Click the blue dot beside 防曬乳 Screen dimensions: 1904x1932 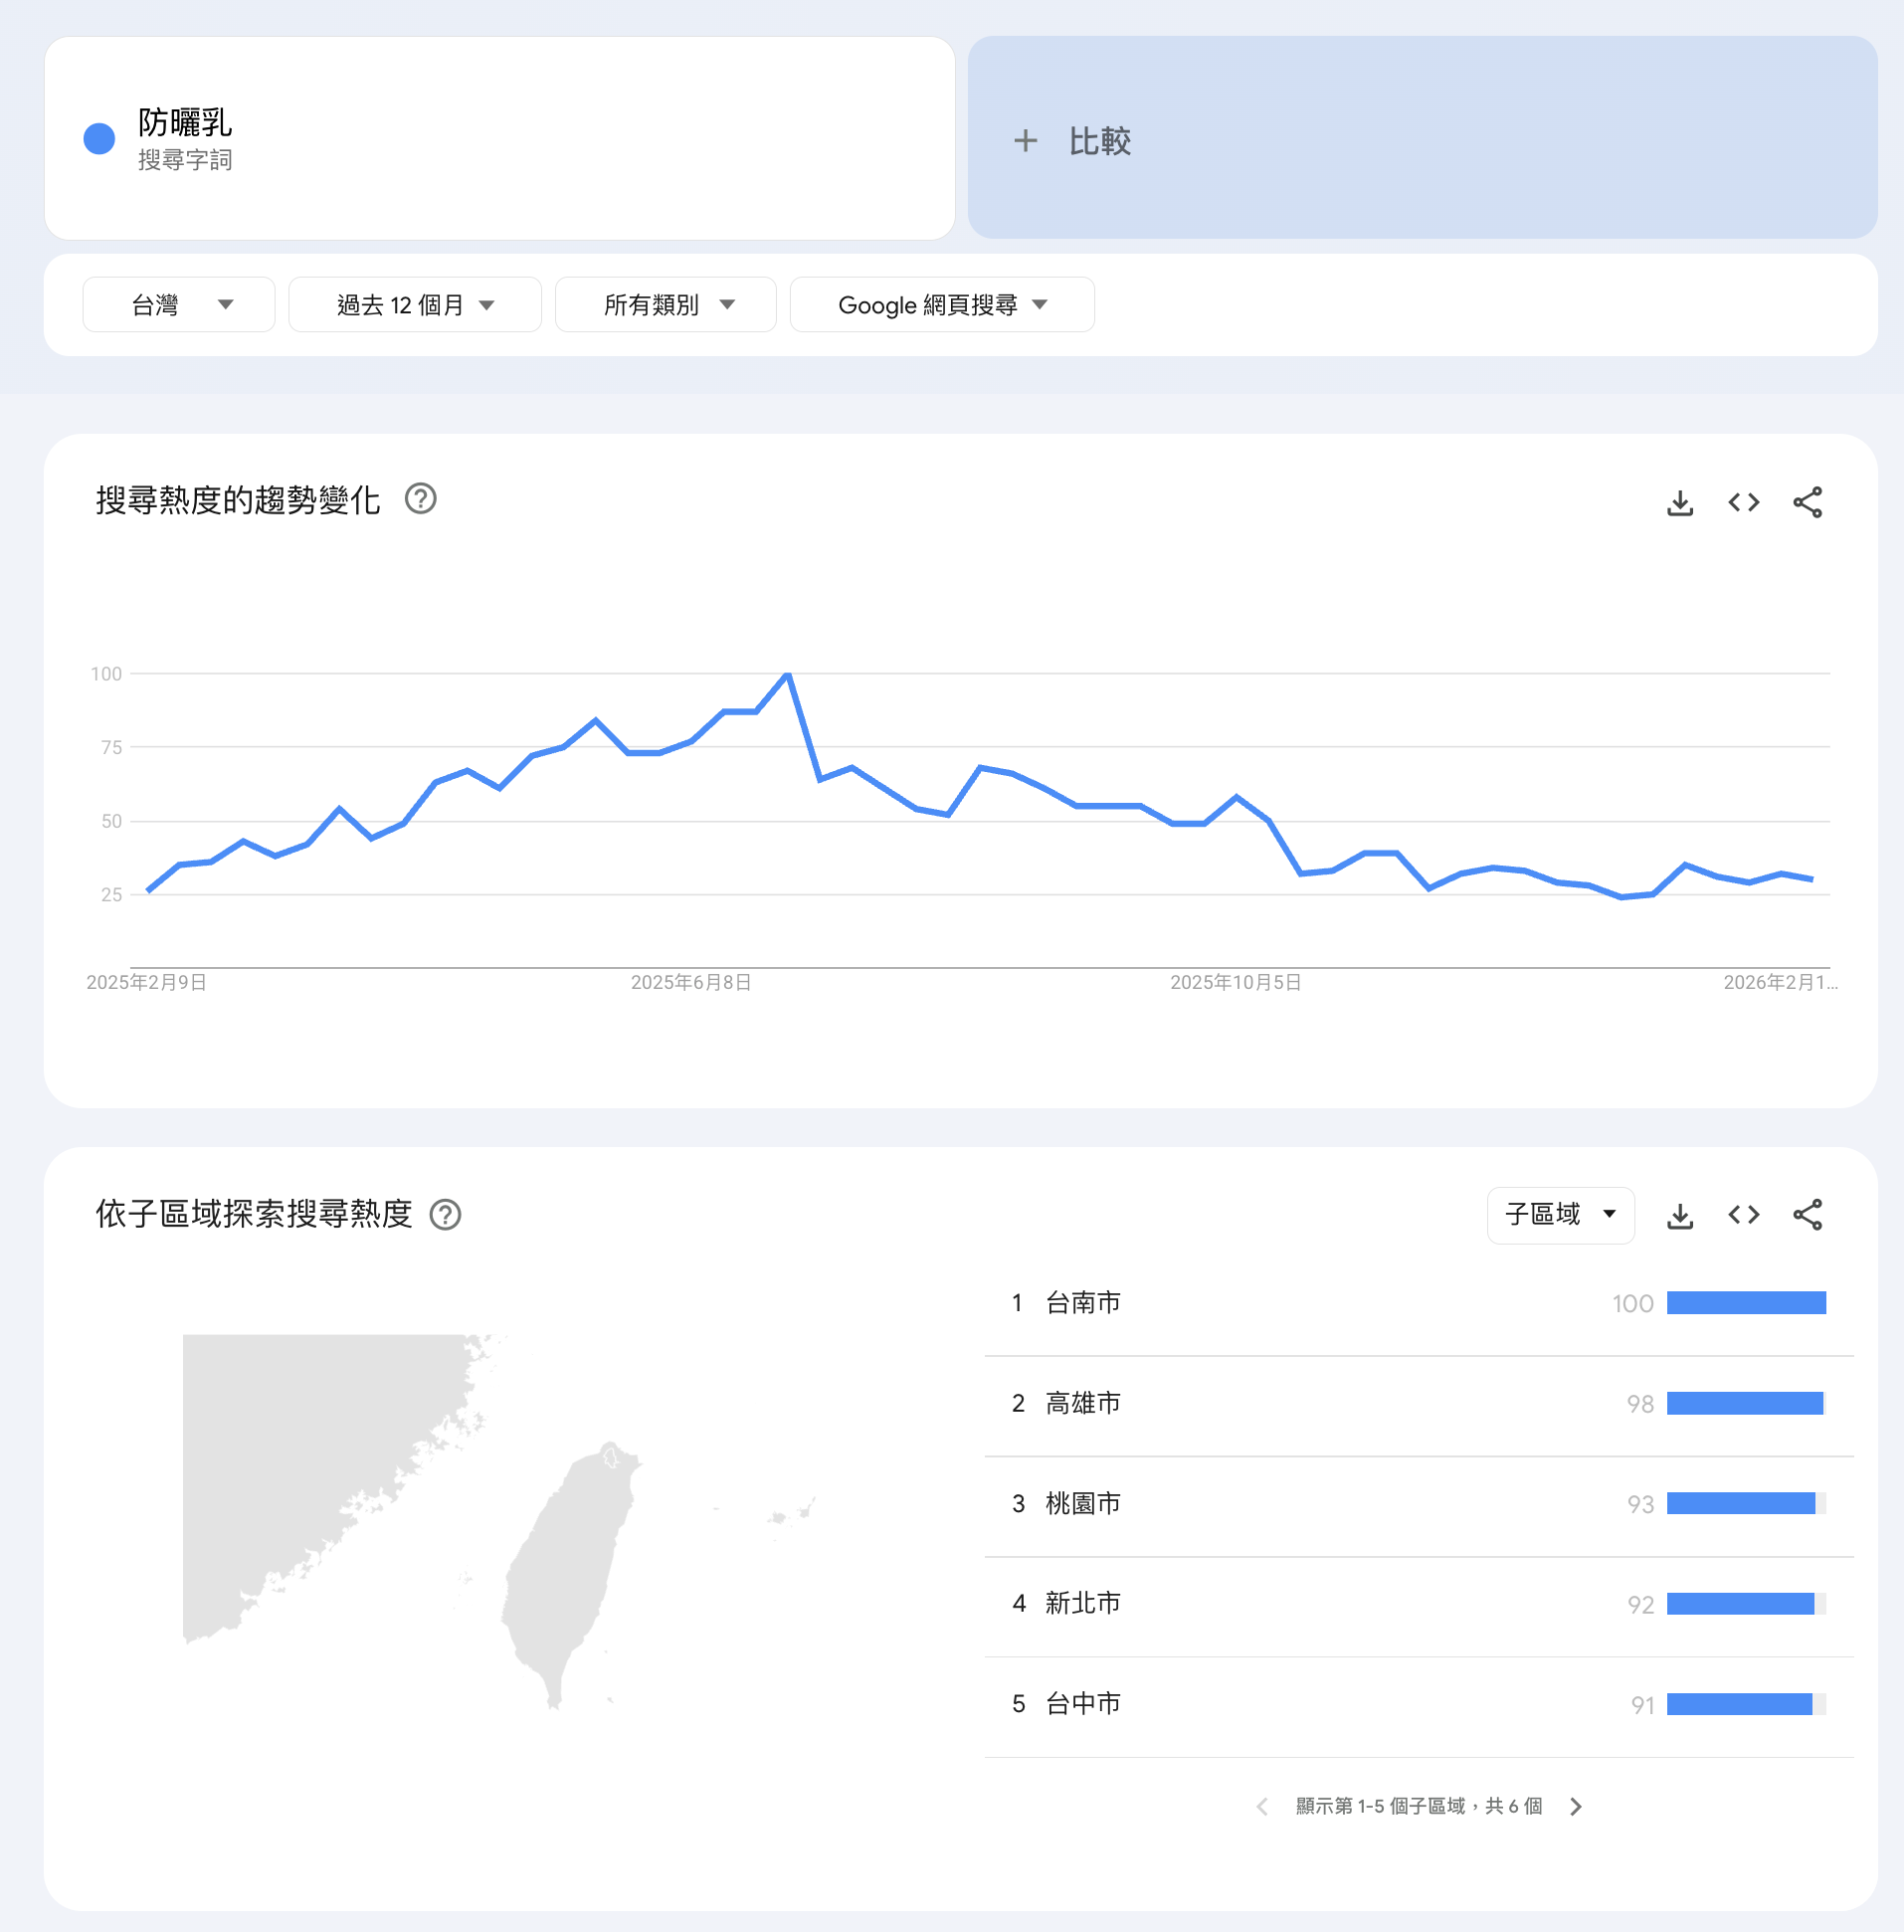(x=99, y=139)
